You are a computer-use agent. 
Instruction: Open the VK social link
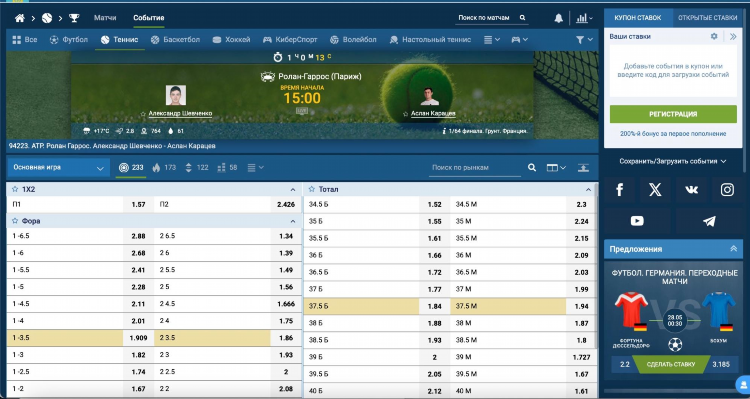pos(692,190)
